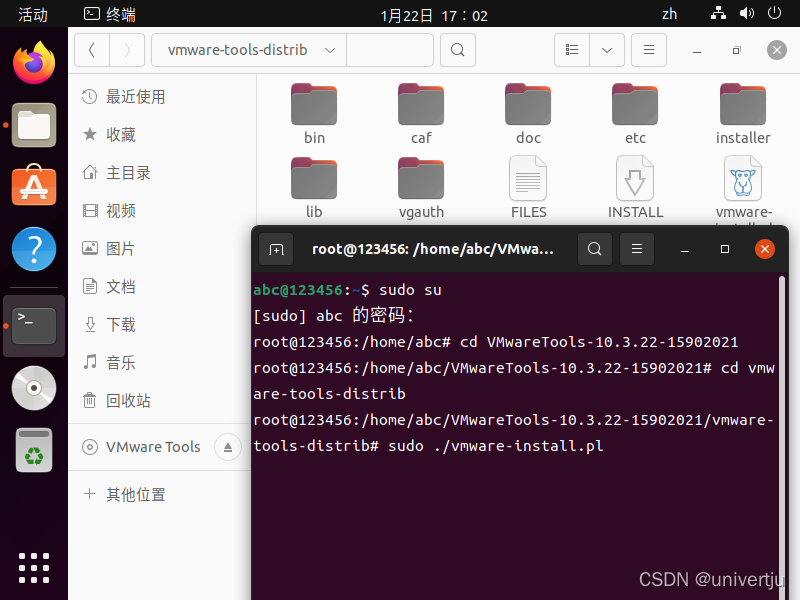Show applications grid
Screen dimensions: 800x600
34,568
